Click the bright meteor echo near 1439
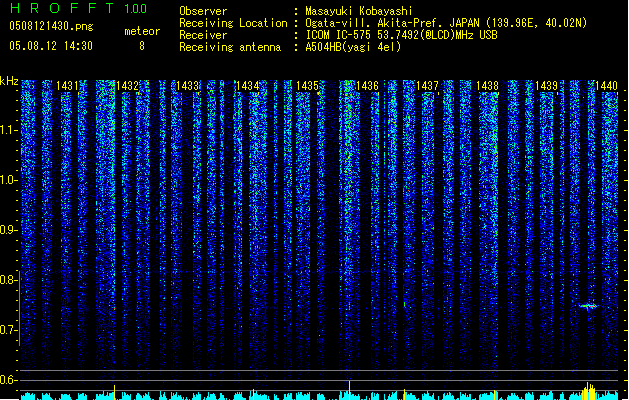This screenshot has height=400, width=629. click(x=588, y=307)
